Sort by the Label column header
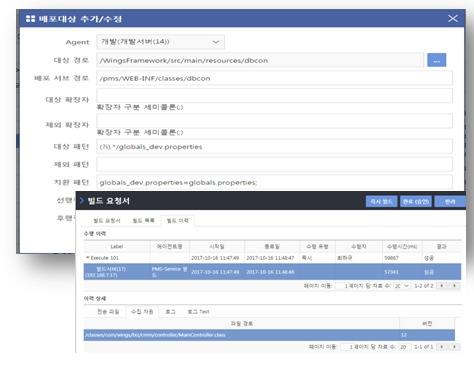The width and height of the screenshot is (474, 376). coord(117,247)
